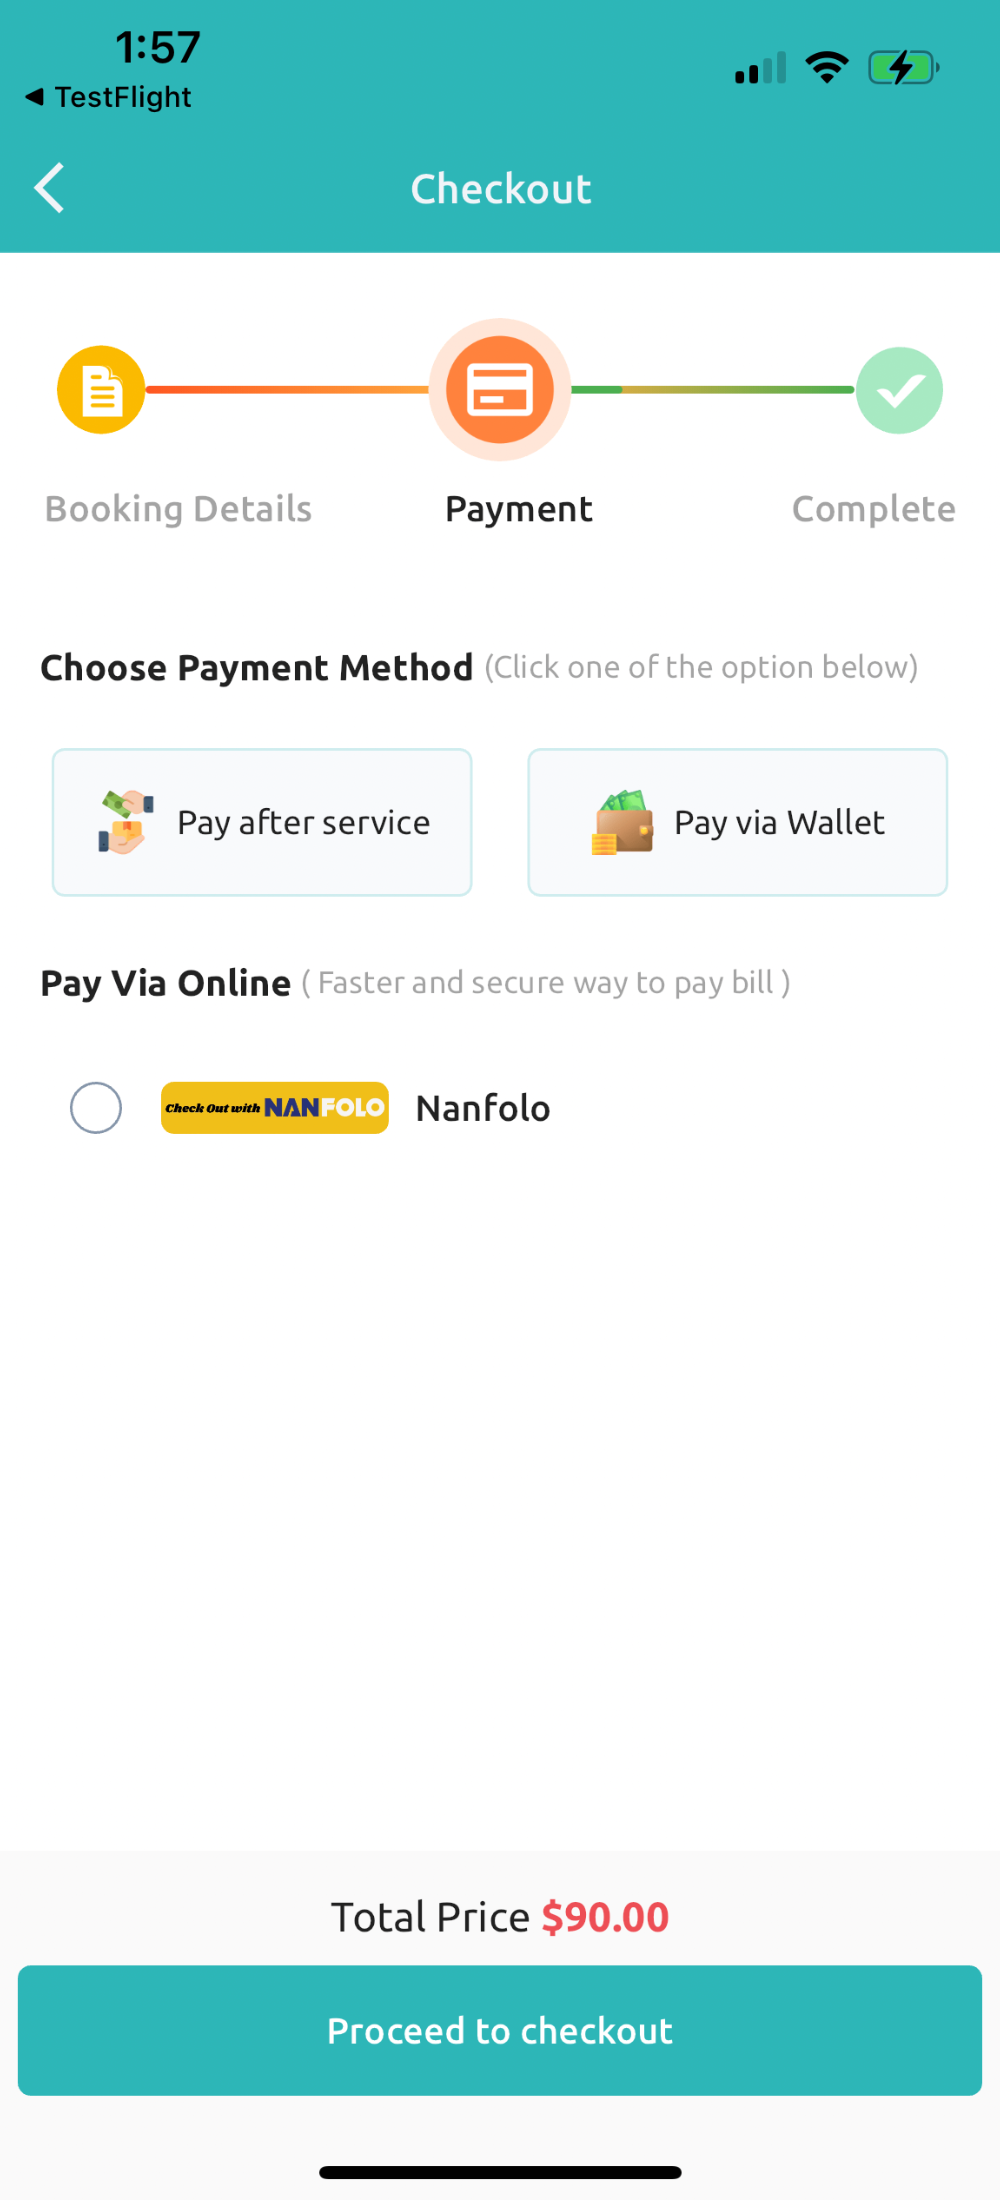Viewport: 1000px width, 2200px height.
Task: Choose the Pay after service option
Action: point(262,822)
